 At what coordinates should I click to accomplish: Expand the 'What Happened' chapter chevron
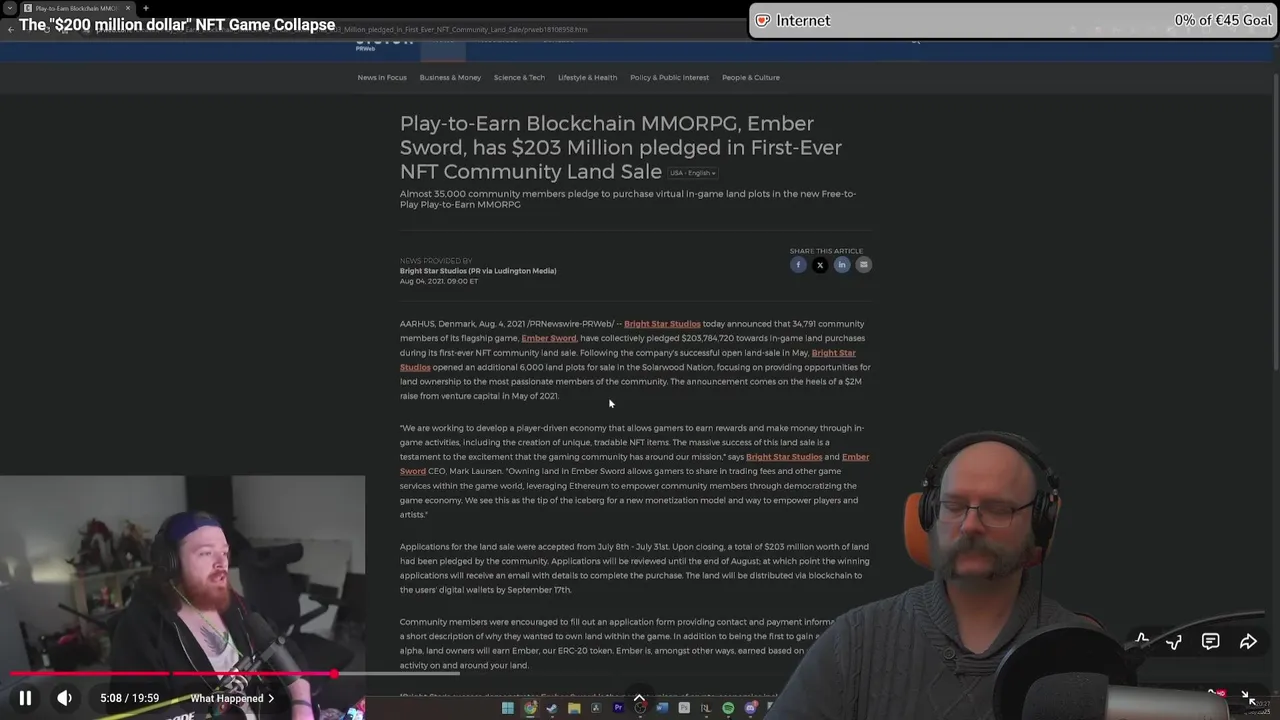pos(270,698)
